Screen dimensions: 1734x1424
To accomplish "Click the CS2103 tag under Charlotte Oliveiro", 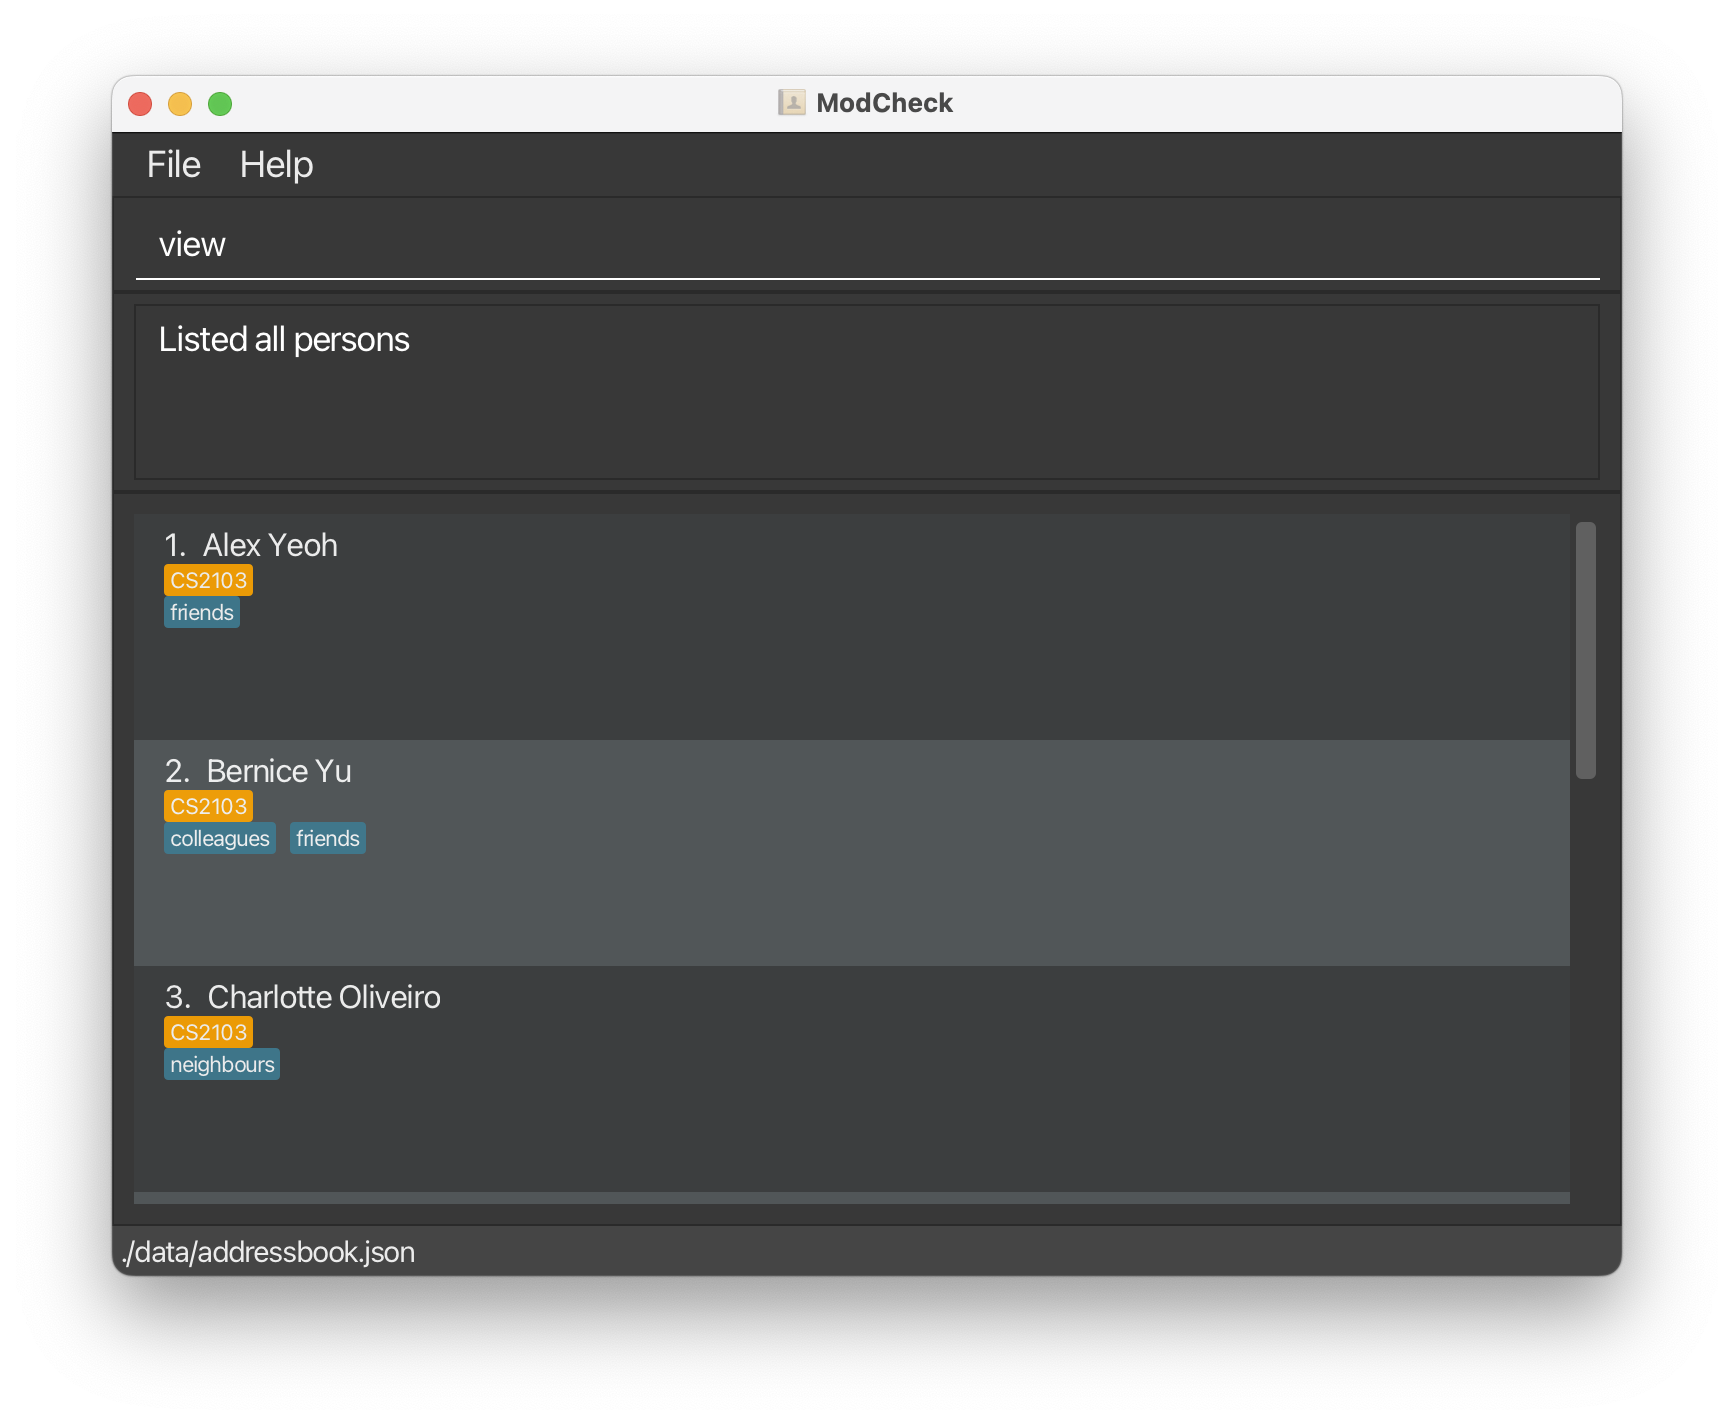I will coord(208,1032).
